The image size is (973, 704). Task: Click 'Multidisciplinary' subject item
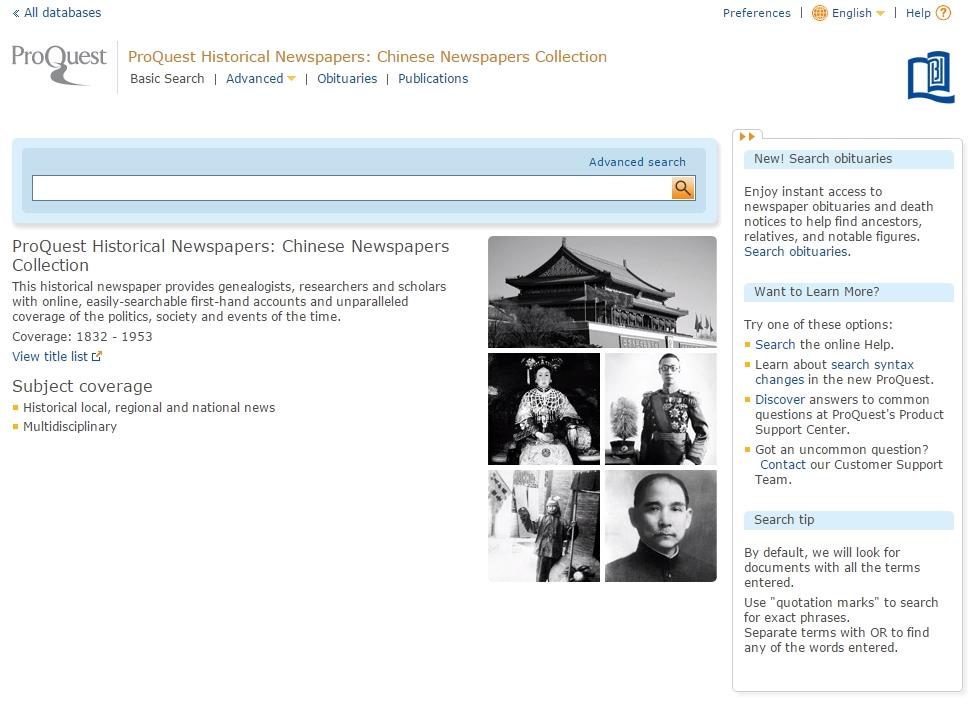pyautogui.click(x=70, y=427)
